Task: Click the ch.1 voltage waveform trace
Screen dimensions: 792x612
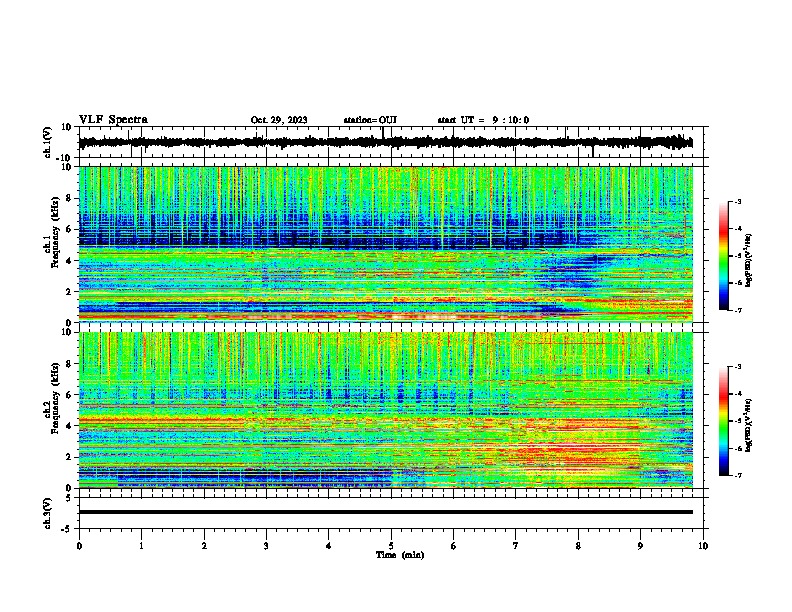Action: pos(386,142)
